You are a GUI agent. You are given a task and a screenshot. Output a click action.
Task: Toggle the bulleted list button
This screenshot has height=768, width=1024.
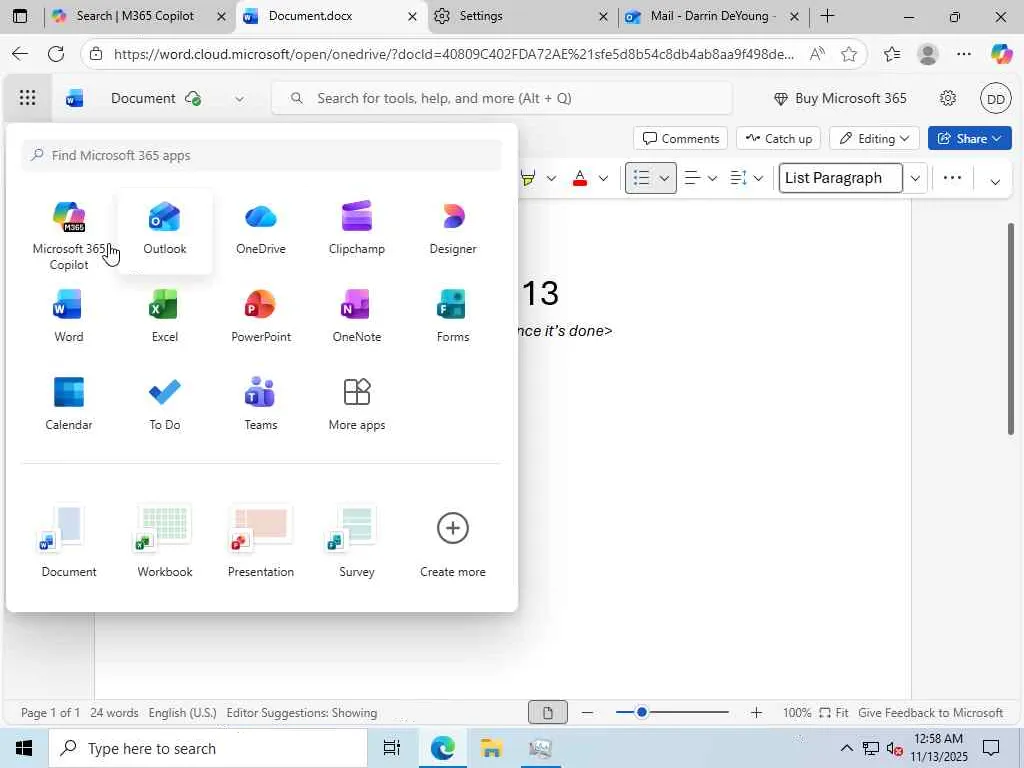coord(641,178)
